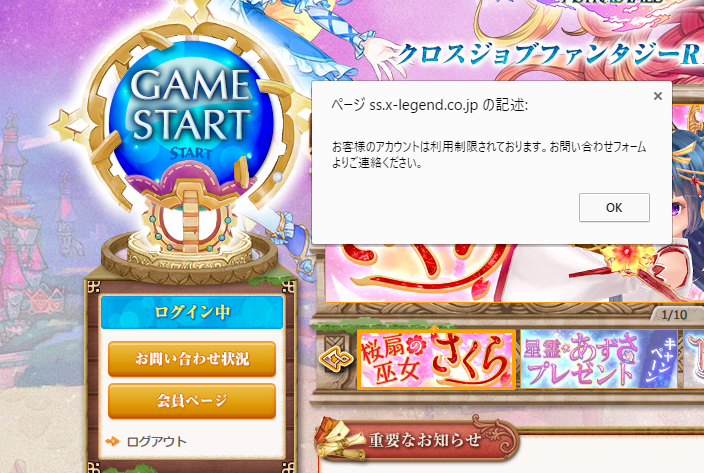
Task: Click the gold star ornament left of orb
Action: click(67, 127)
